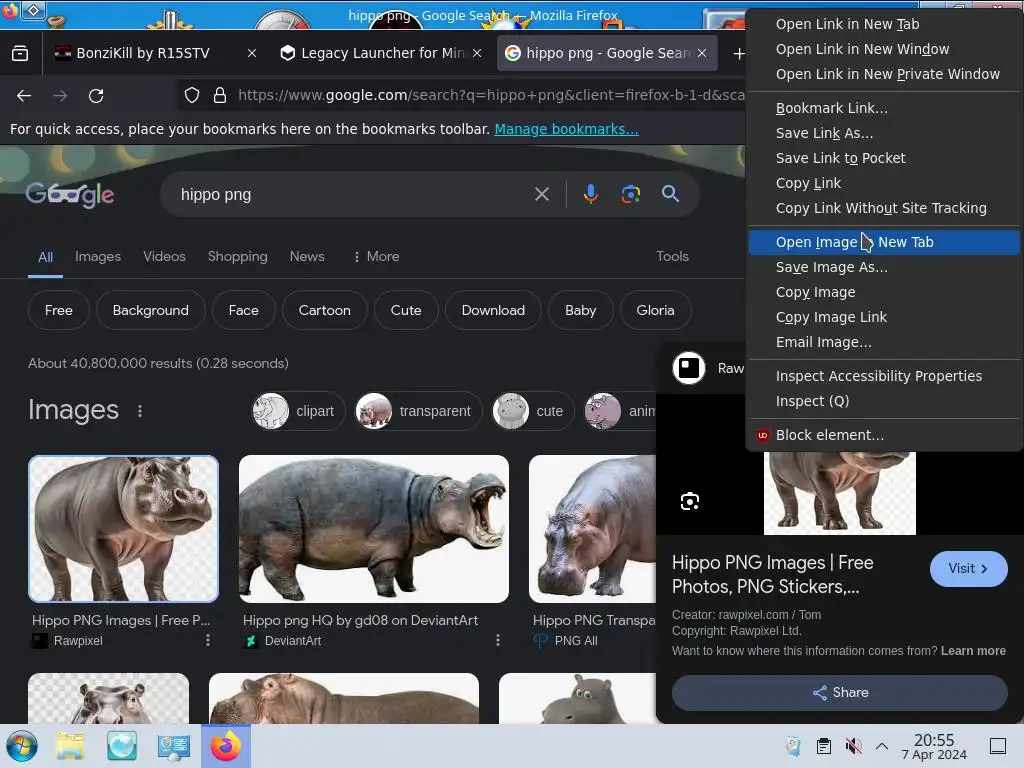Select the News search tab
1024x768 pixels.
point(307,257)
